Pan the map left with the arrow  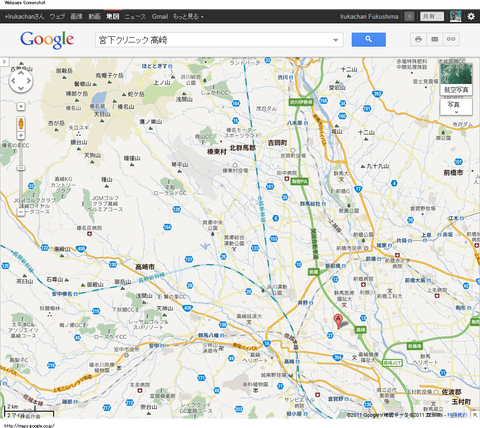coord(14,80)
